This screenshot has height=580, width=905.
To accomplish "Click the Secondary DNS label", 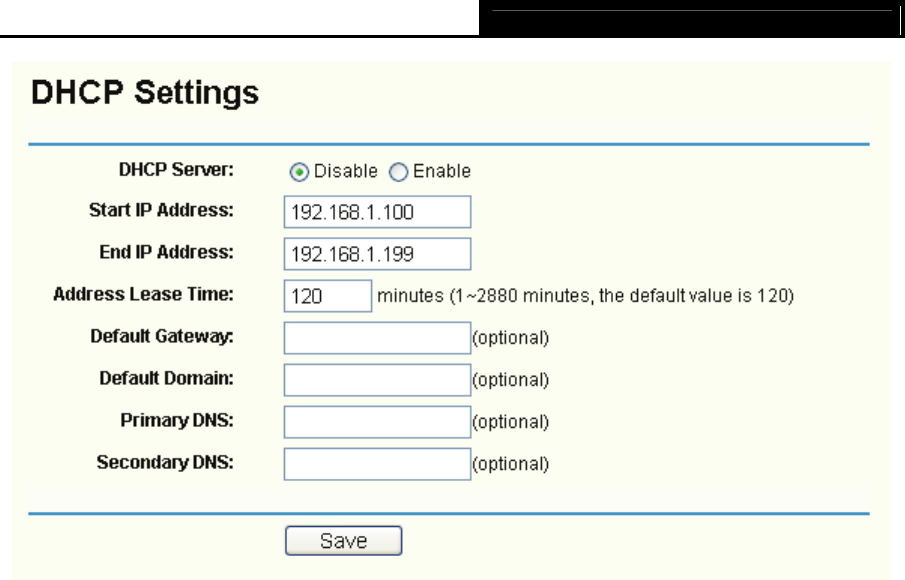I will 165,462.
